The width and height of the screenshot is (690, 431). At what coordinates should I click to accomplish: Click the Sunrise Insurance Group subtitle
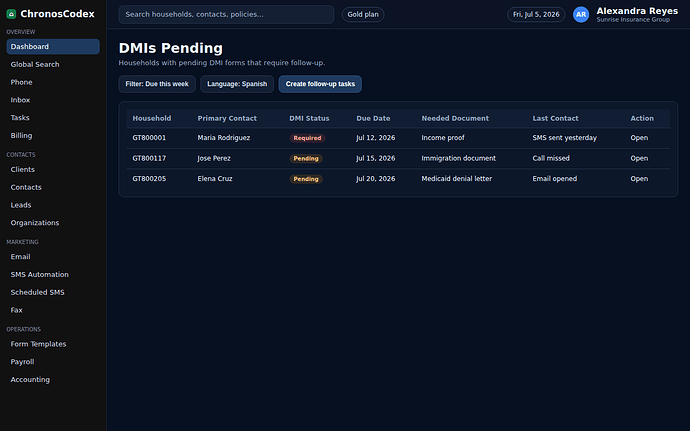click(633, 20)
